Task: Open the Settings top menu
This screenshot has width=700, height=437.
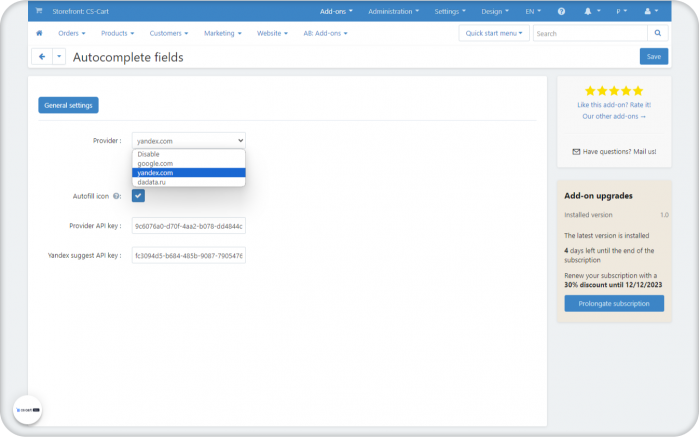Action: [450, 11]
